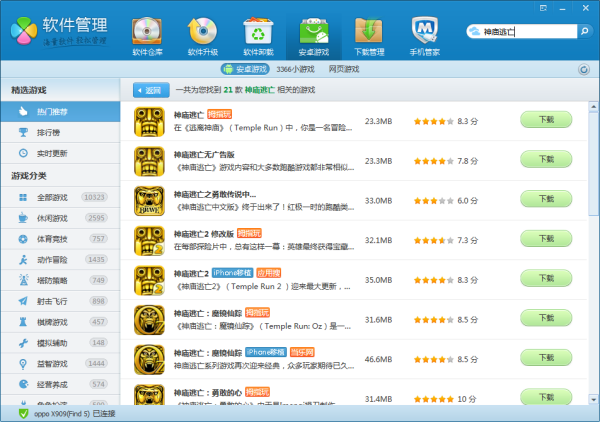Viewport: 600px width, 422px height.
Task: Open the 软件升级 upgrade section
Action: click(x=203, y=37)
